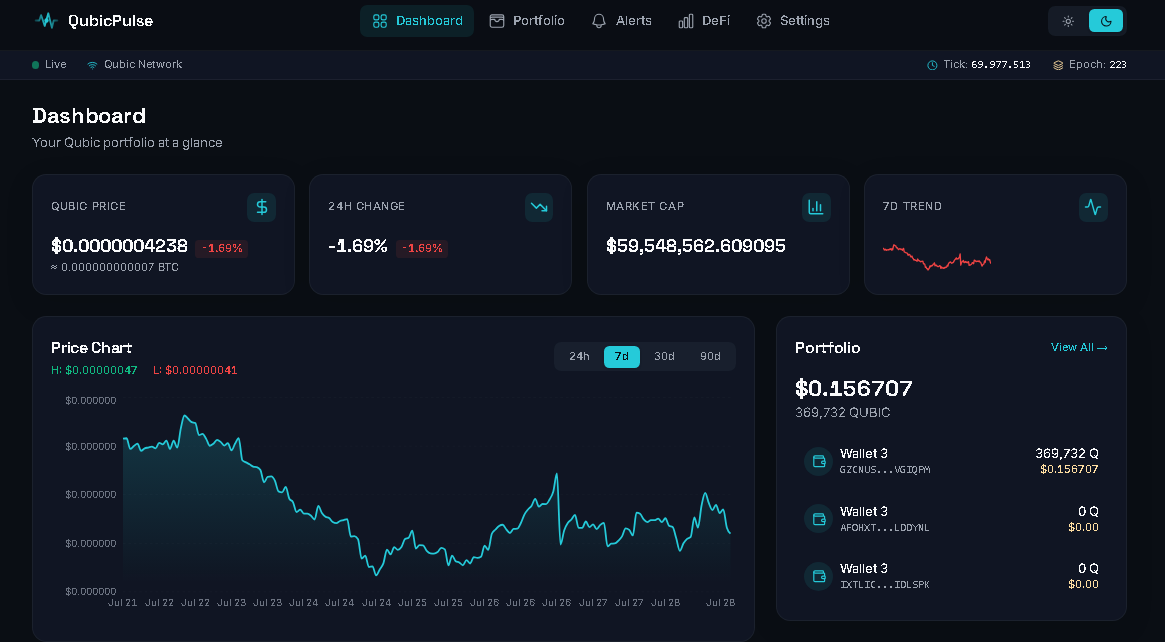
Task: Click the Price Chart line graph area
Action: point(426,494)
